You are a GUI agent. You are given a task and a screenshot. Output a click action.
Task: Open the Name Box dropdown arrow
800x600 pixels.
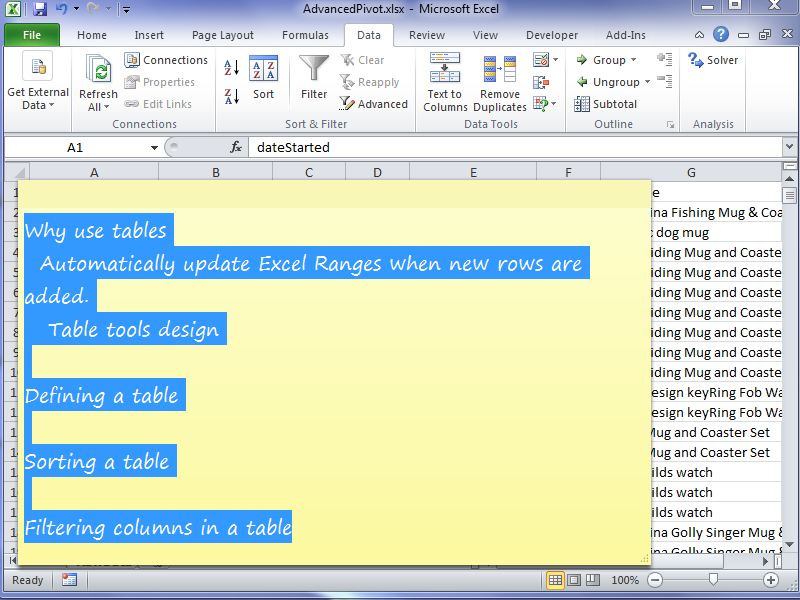pos(154,147)
